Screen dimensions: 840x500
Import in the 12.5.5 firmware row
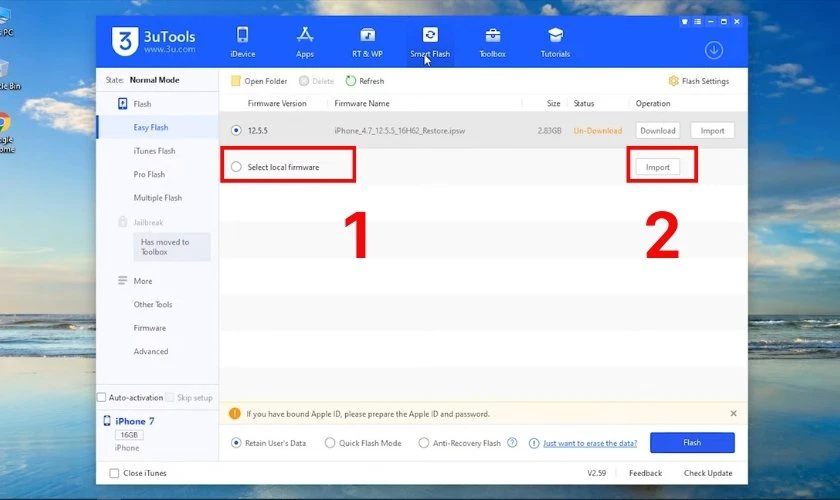click(x=712, y=130)
